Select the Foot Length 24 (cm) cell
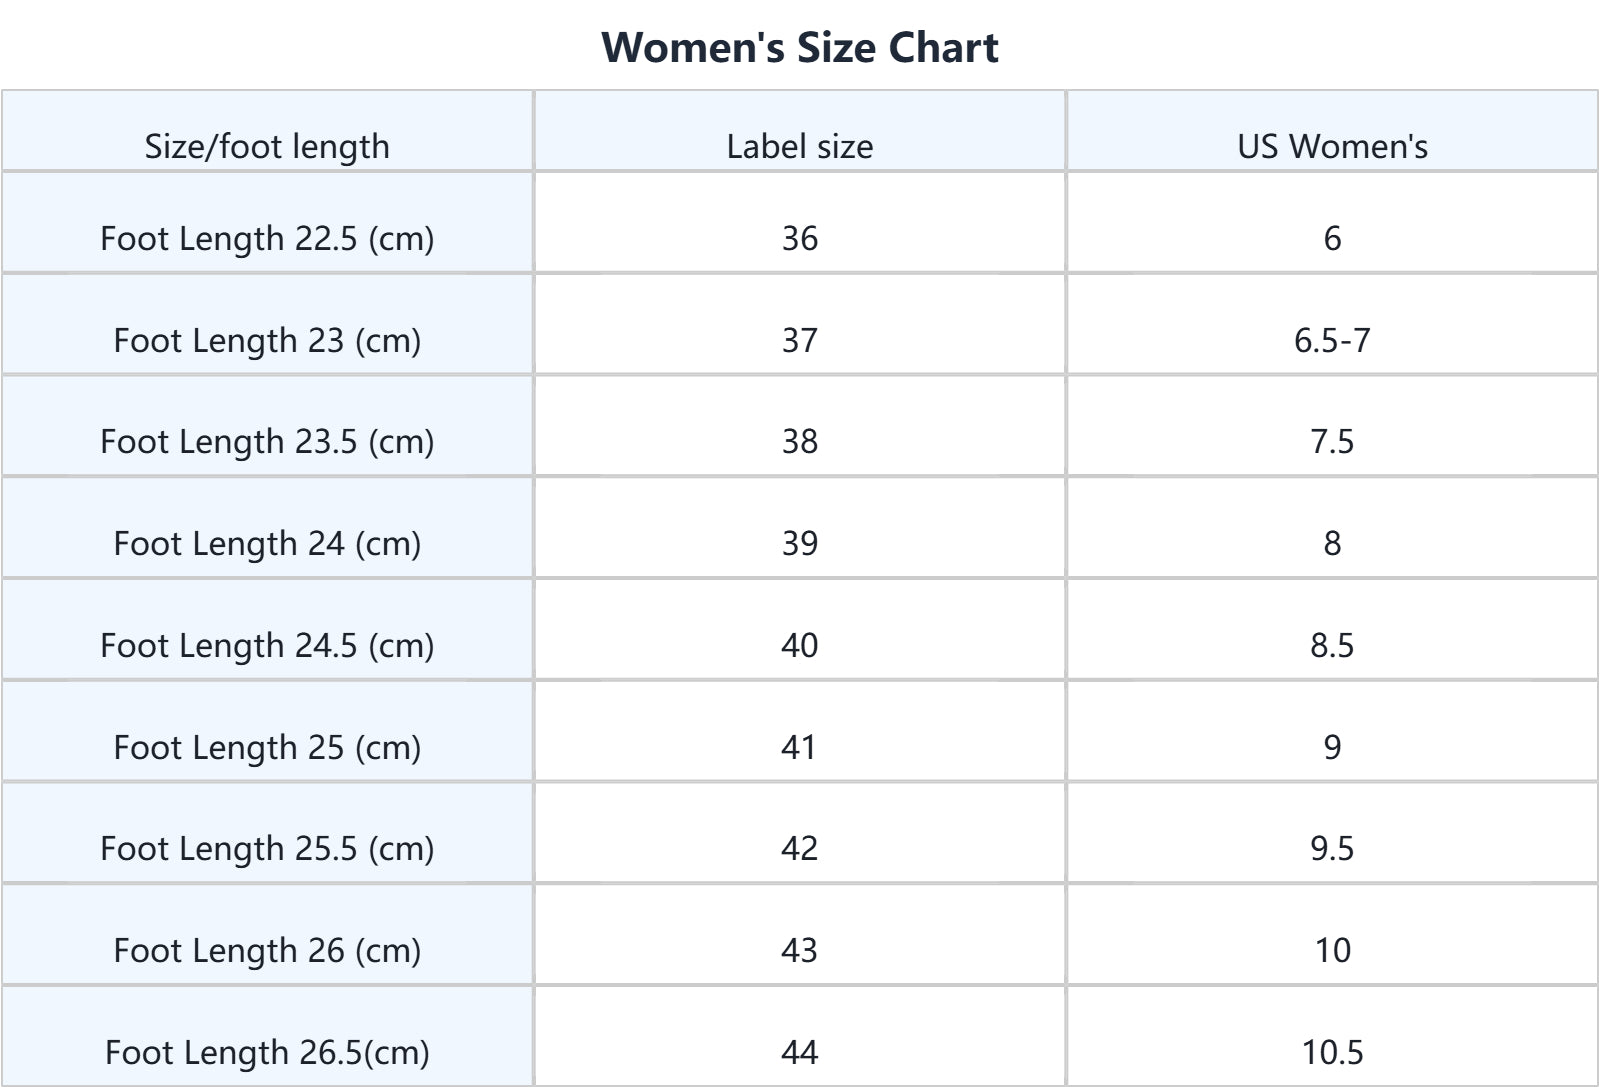The width and height of the screenshot is (1600, 1088). (x=267, y=543)
